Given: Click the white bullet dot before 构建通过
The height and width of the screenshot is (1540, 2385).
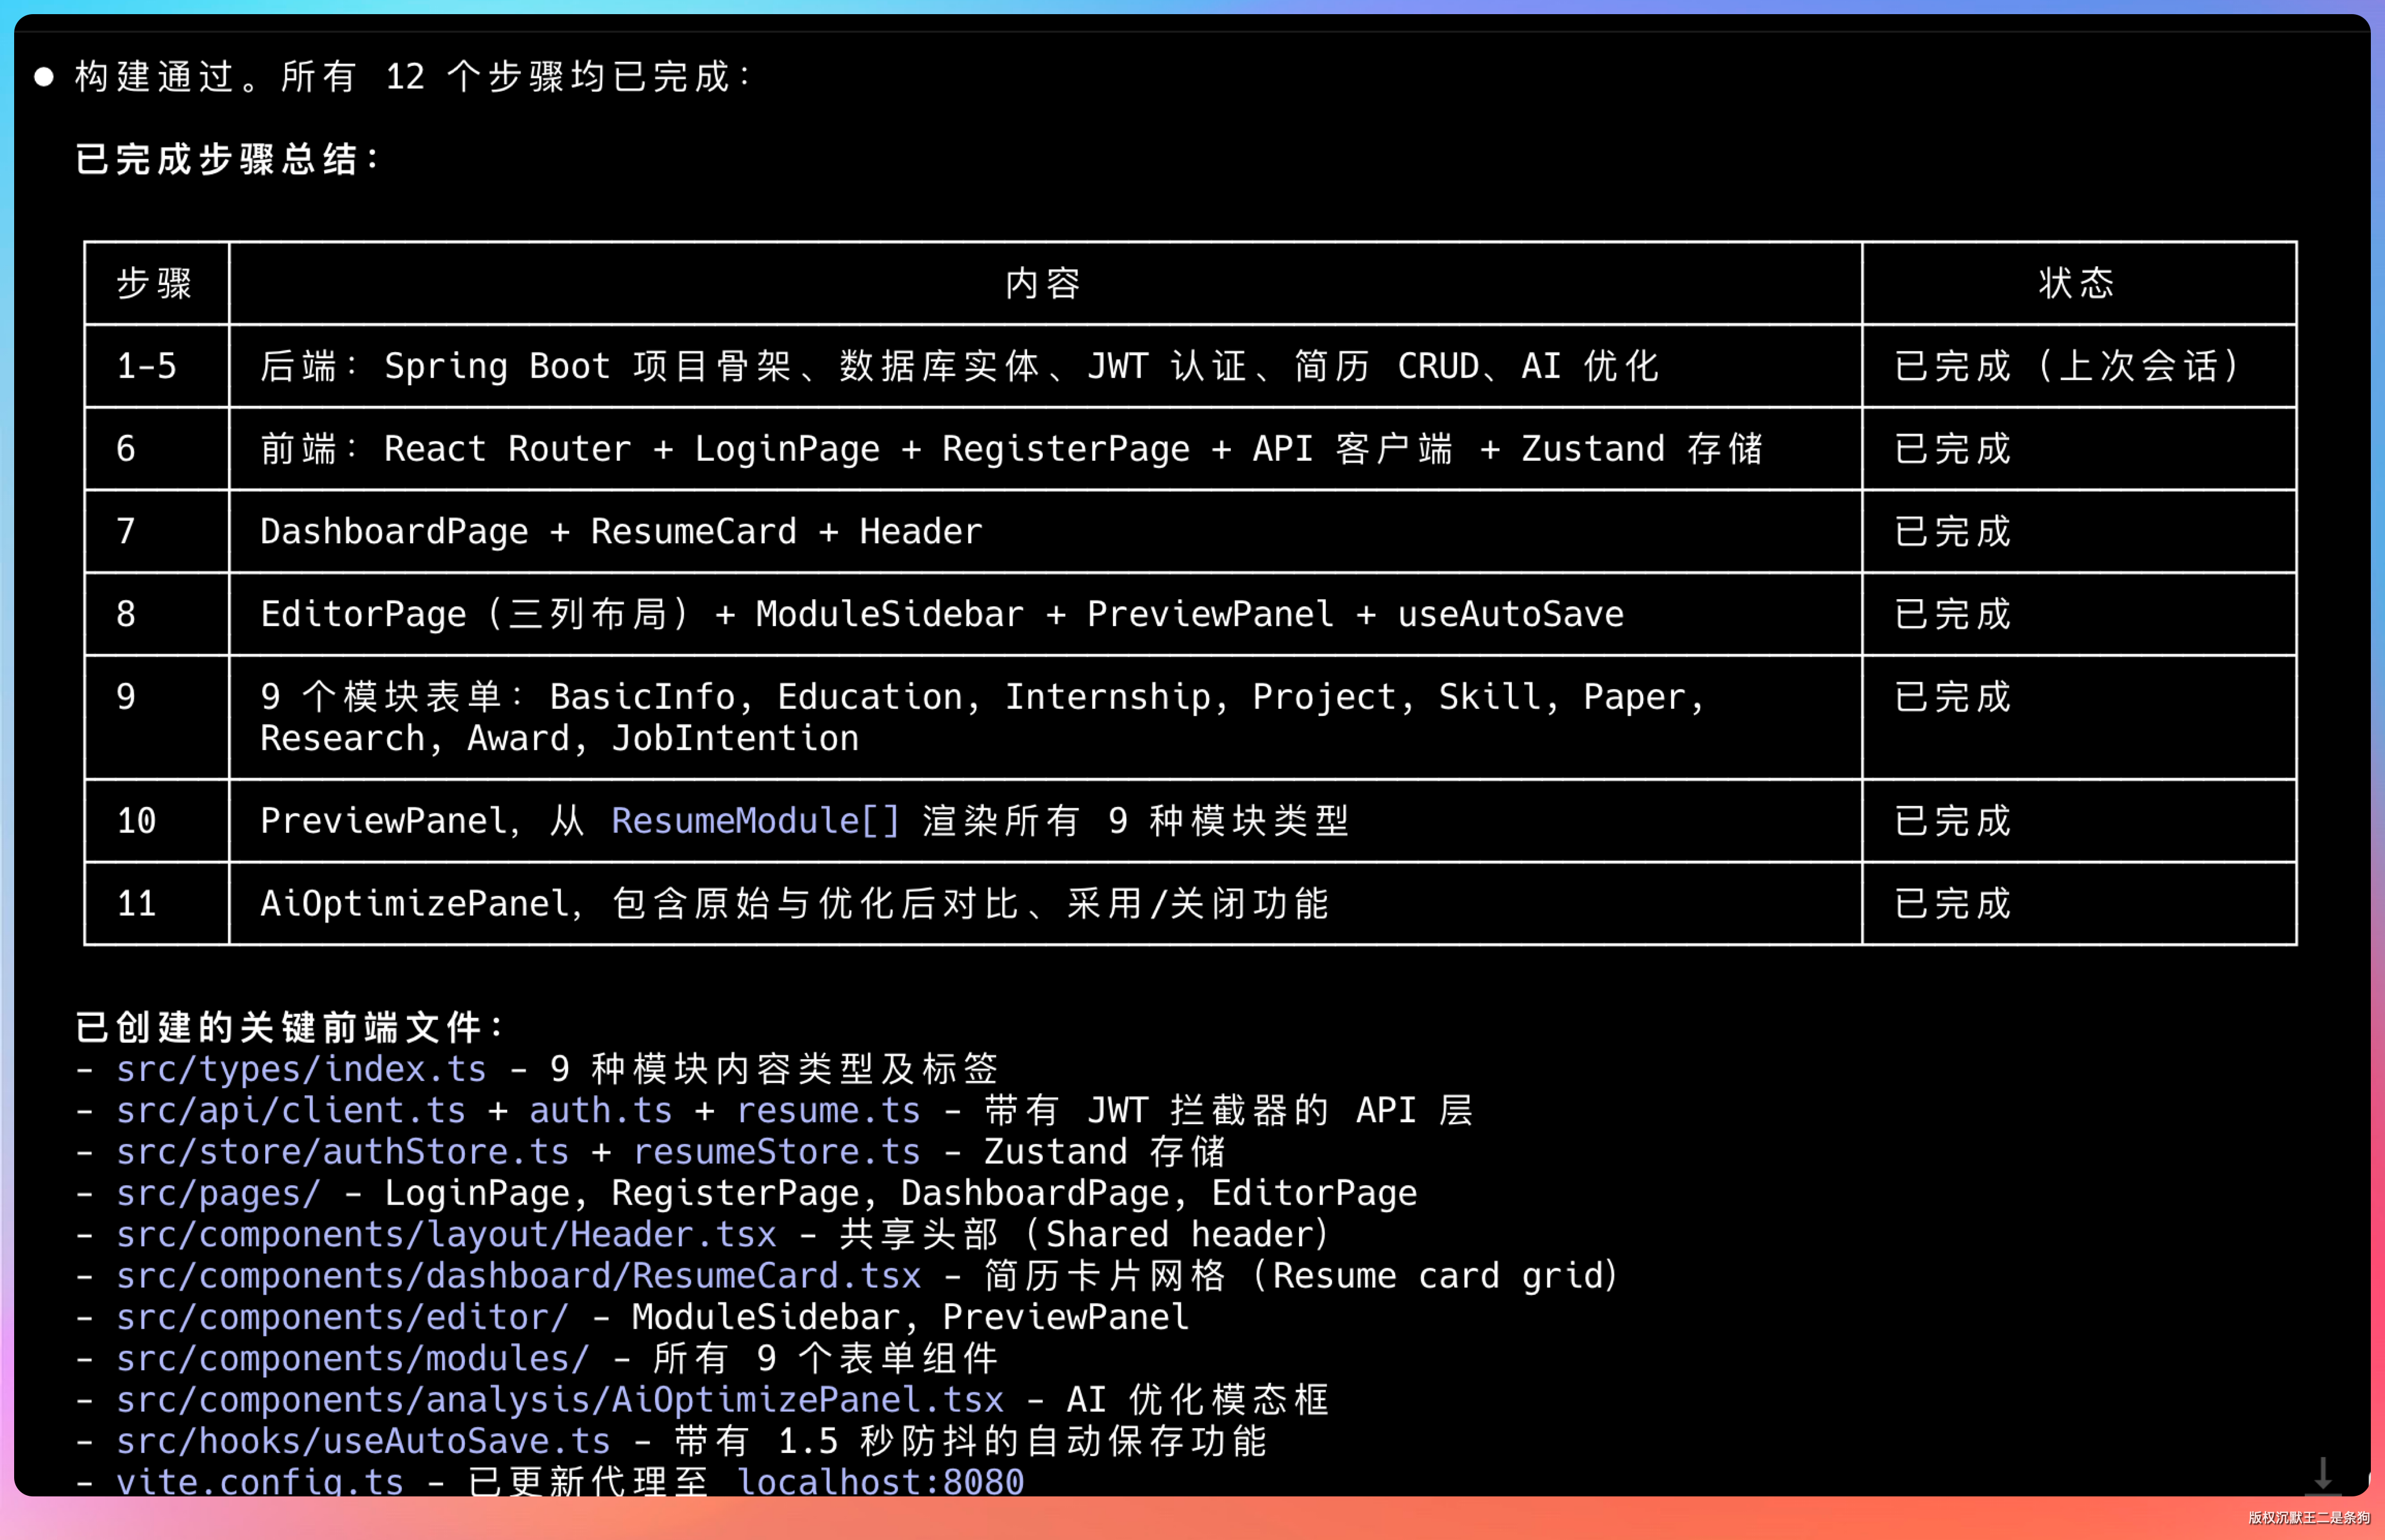Looking at the screenshot, I should coord(44,77).
